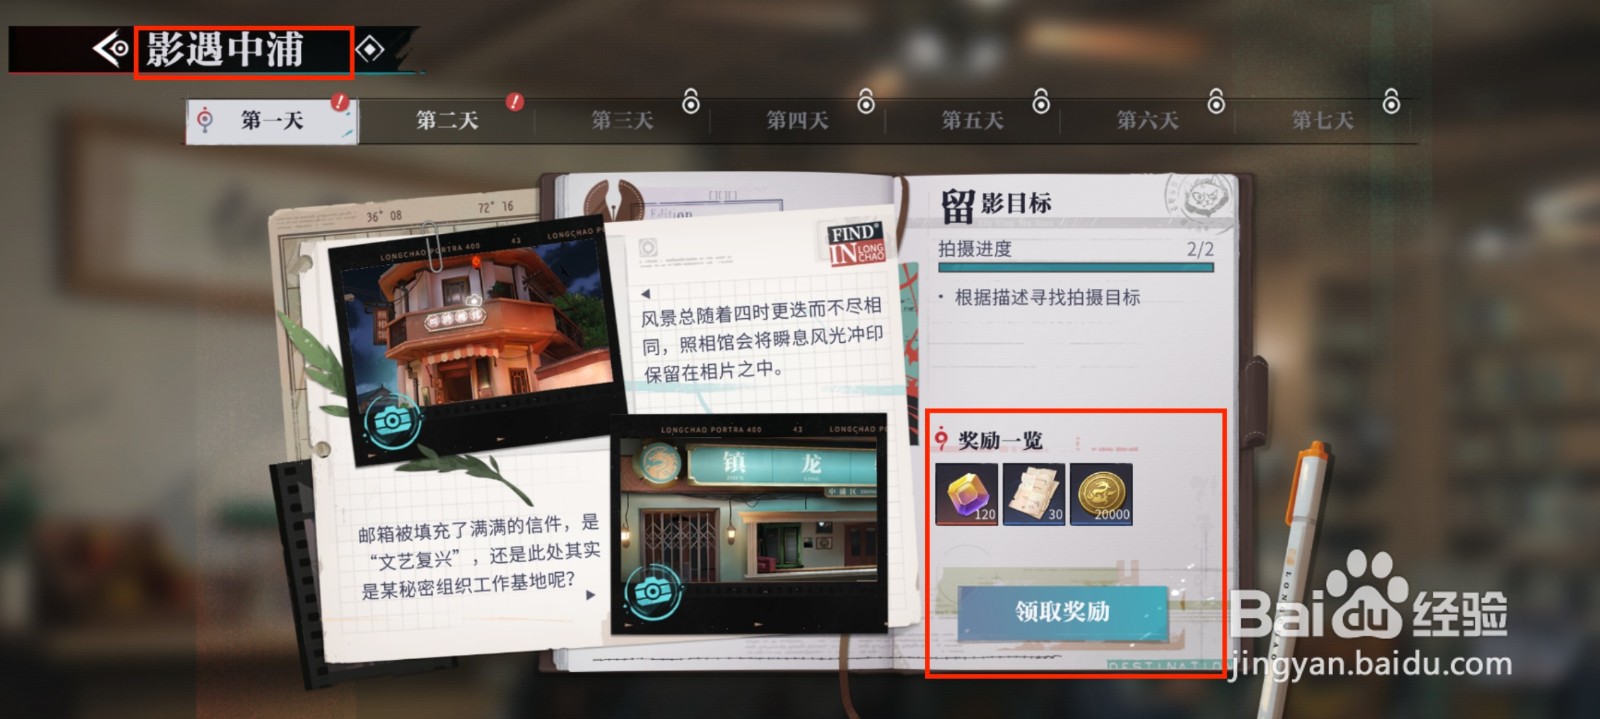This screenshot has width=1600, height=719.
Task: Select the locked 第五天 tab
Action: click(x=972, y=121)
